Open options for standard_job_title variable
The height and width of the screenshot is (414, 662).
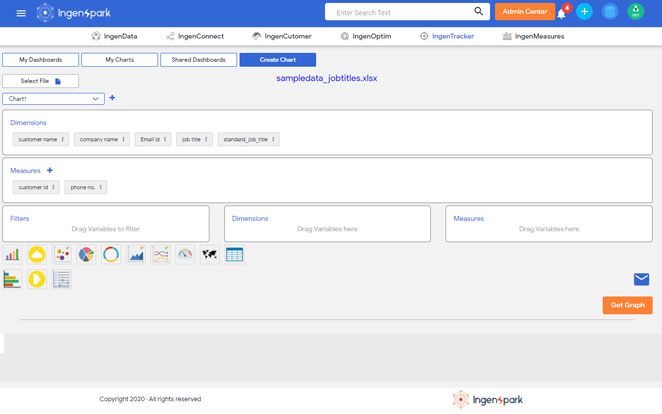(x=273, y=139)
